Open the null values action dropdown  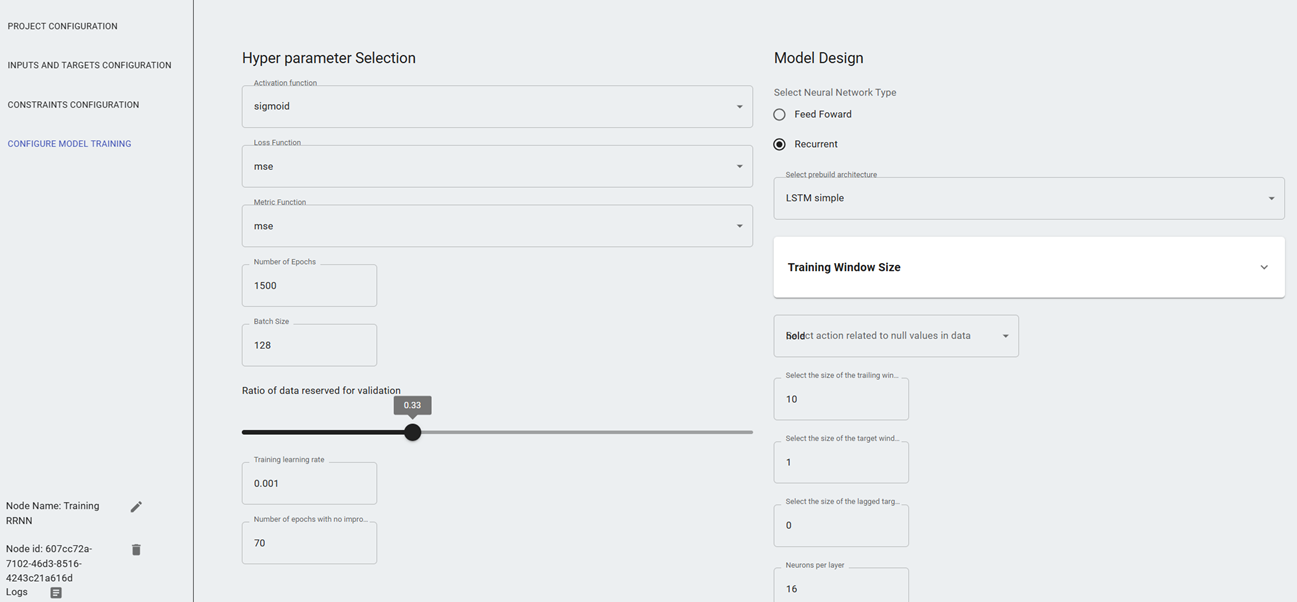click(x=895, y=336)
